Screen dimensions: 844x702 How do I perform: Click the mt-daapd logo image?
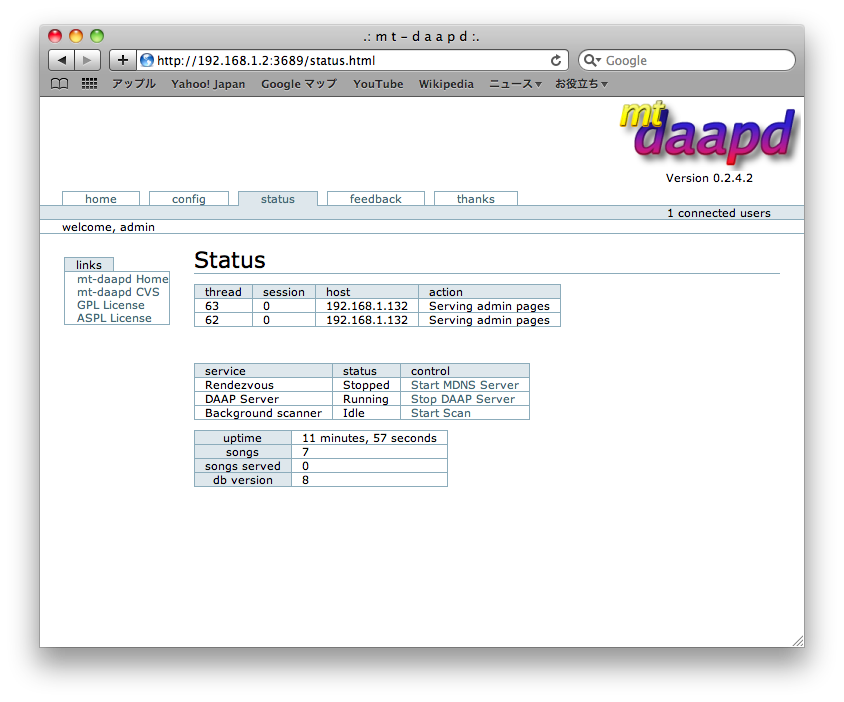point(708,134)
